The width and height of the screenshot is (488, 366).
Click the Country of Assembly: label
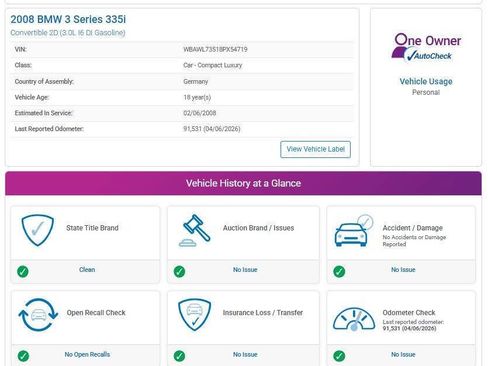pyautogui.click(x=44, y=81)
